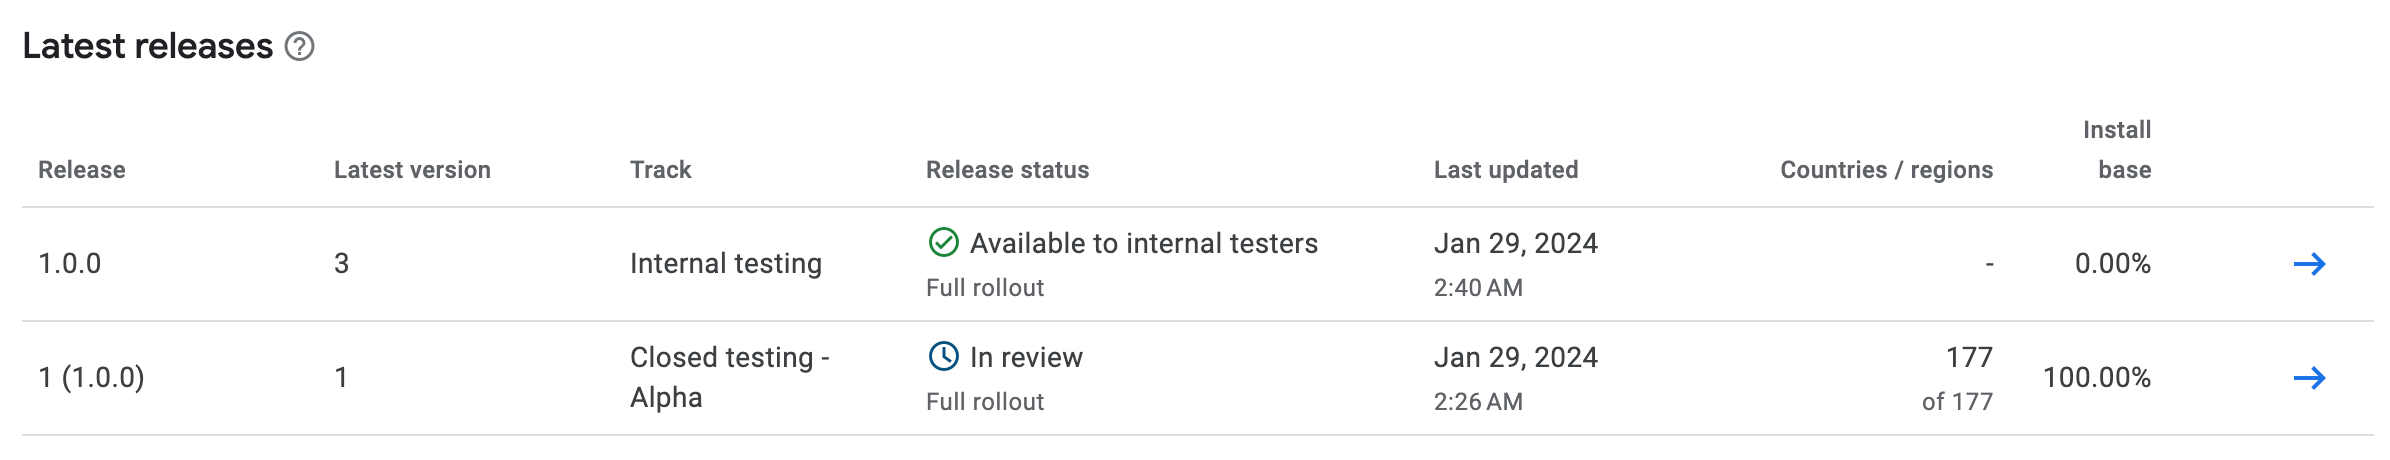This screenshot has width=2390, height=460.
Task: Click the Release status column header
Action: click(1007, 170)
